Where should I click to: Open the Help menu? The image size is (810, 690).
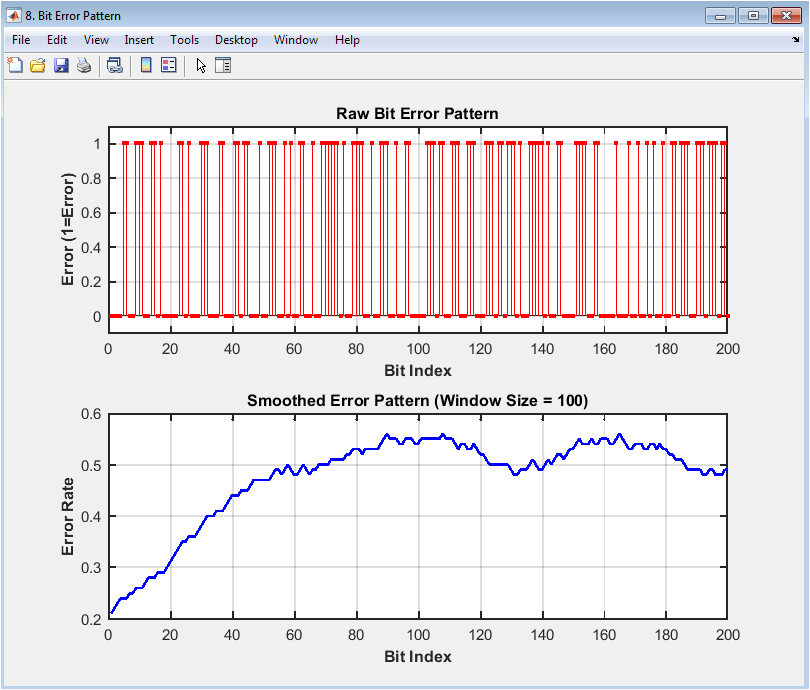347,40
